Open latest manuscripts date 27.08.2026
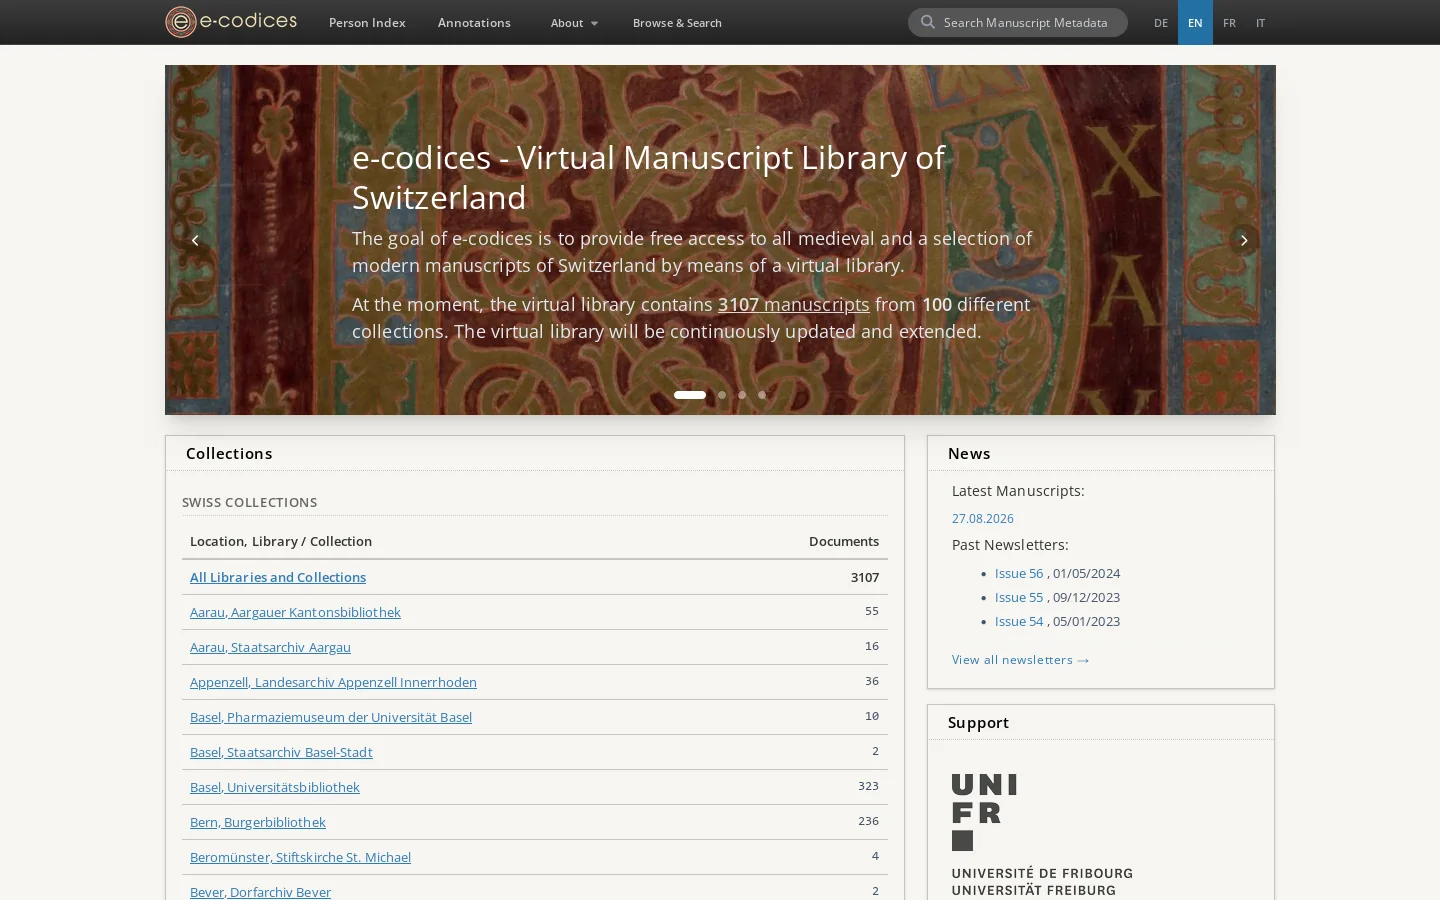1440x900 pixels. [983, 518]
